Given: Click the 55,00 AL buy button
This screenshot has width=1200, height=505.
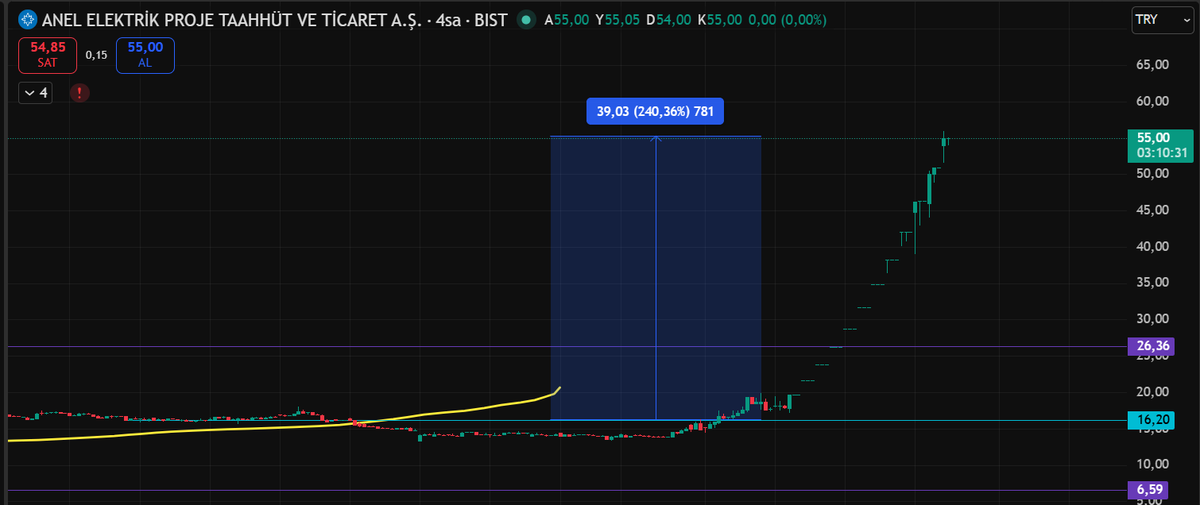Looking at the screenshot, I should coord(145,55).
